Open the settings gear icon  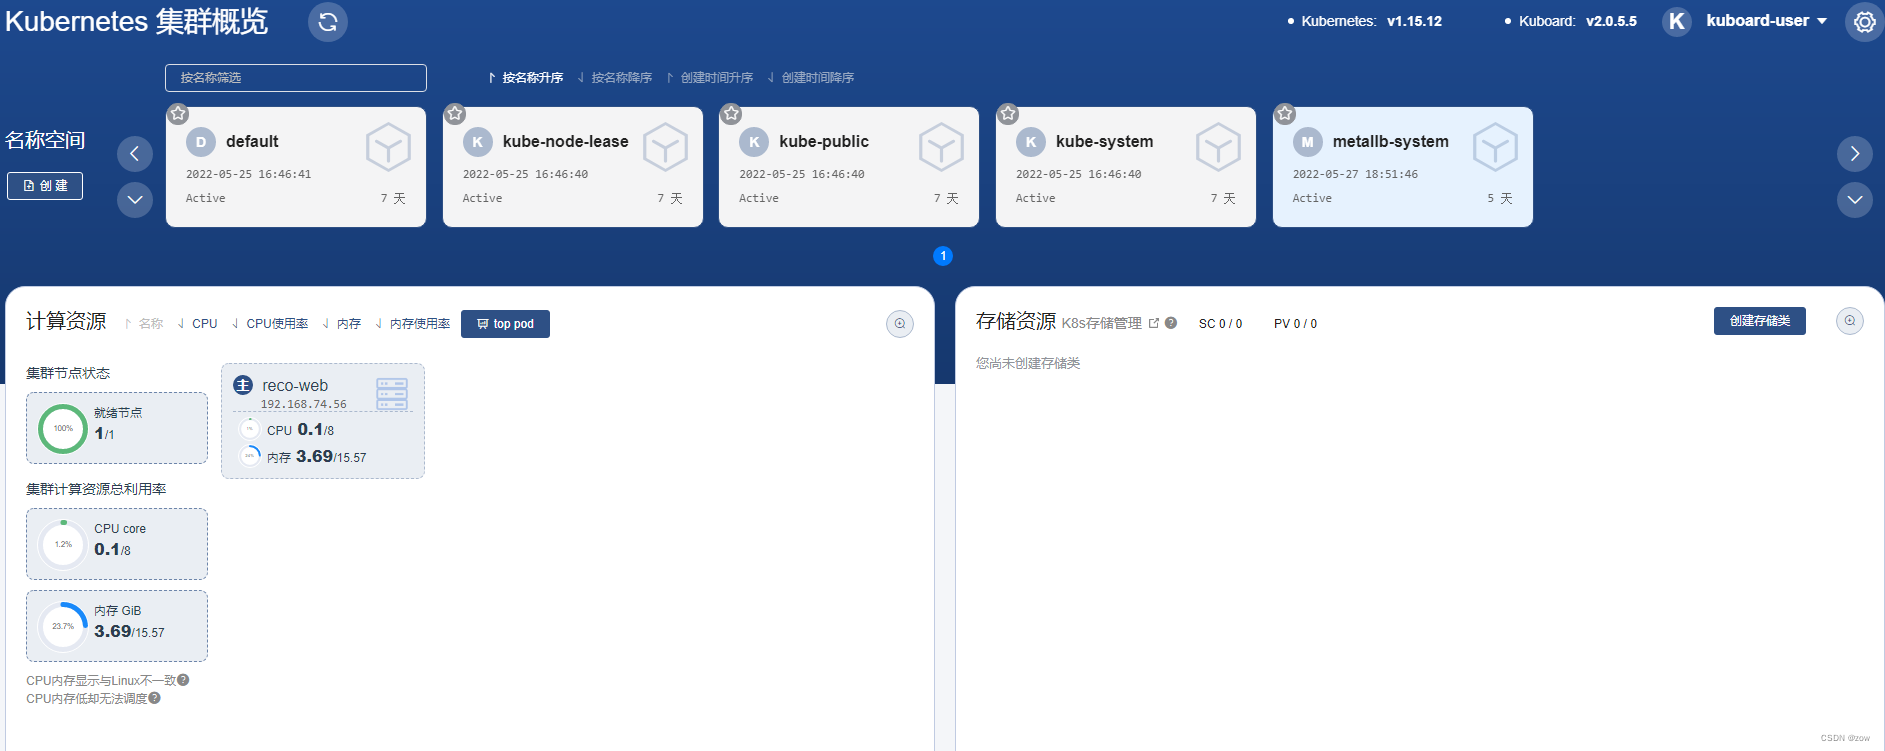tap(1864, 22)
